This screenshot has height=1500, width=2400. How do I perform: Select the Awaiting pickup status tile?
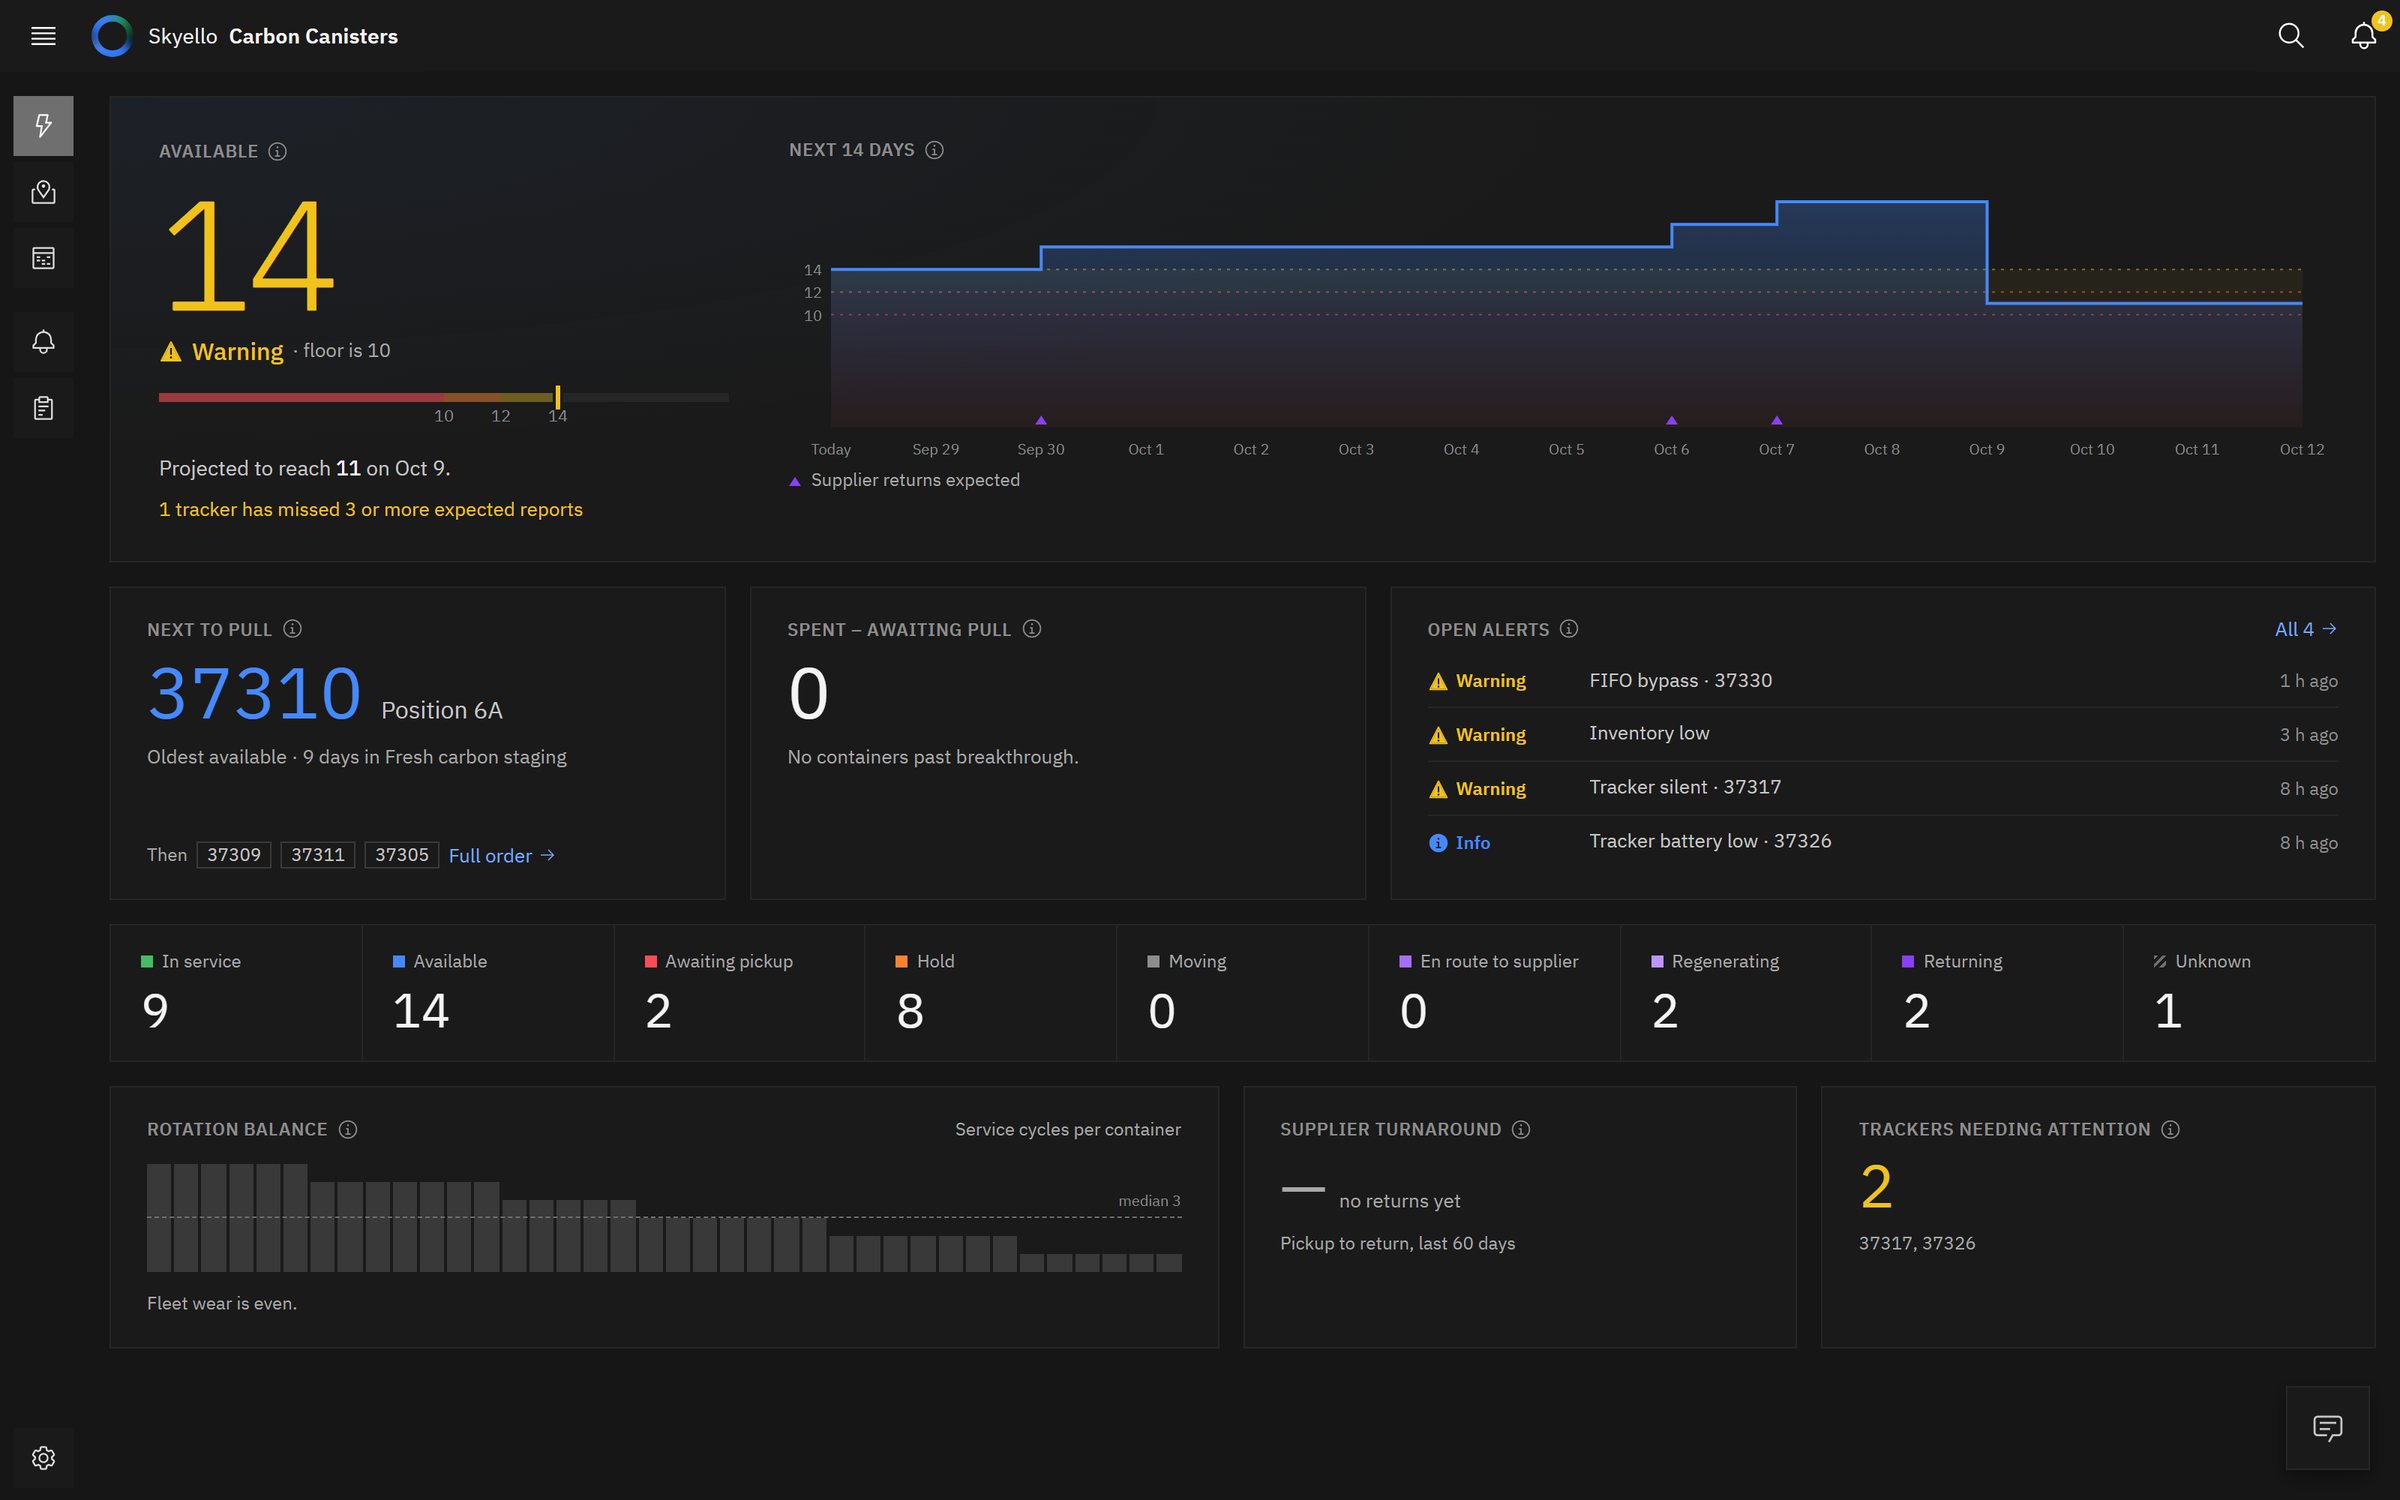pyautogui.click(x=739, y=992)
